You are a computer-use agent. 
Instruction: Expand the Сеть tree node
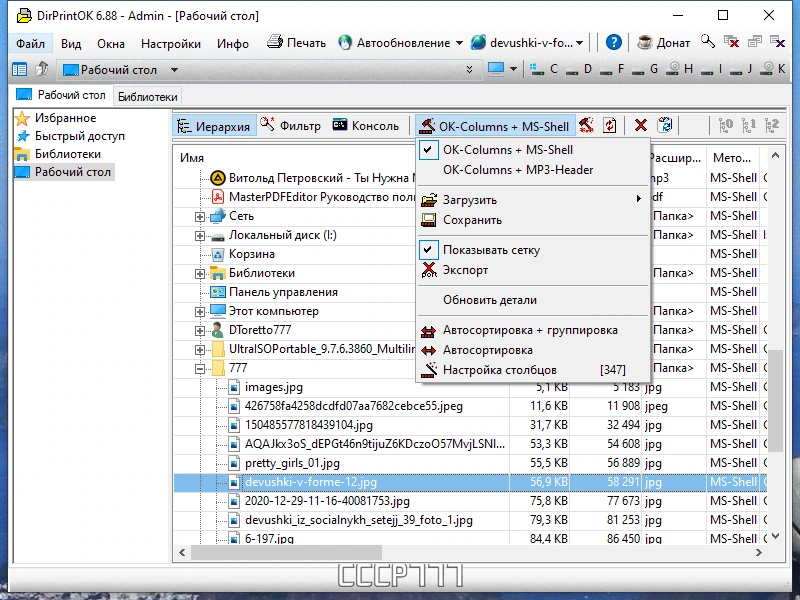point(200,217)
